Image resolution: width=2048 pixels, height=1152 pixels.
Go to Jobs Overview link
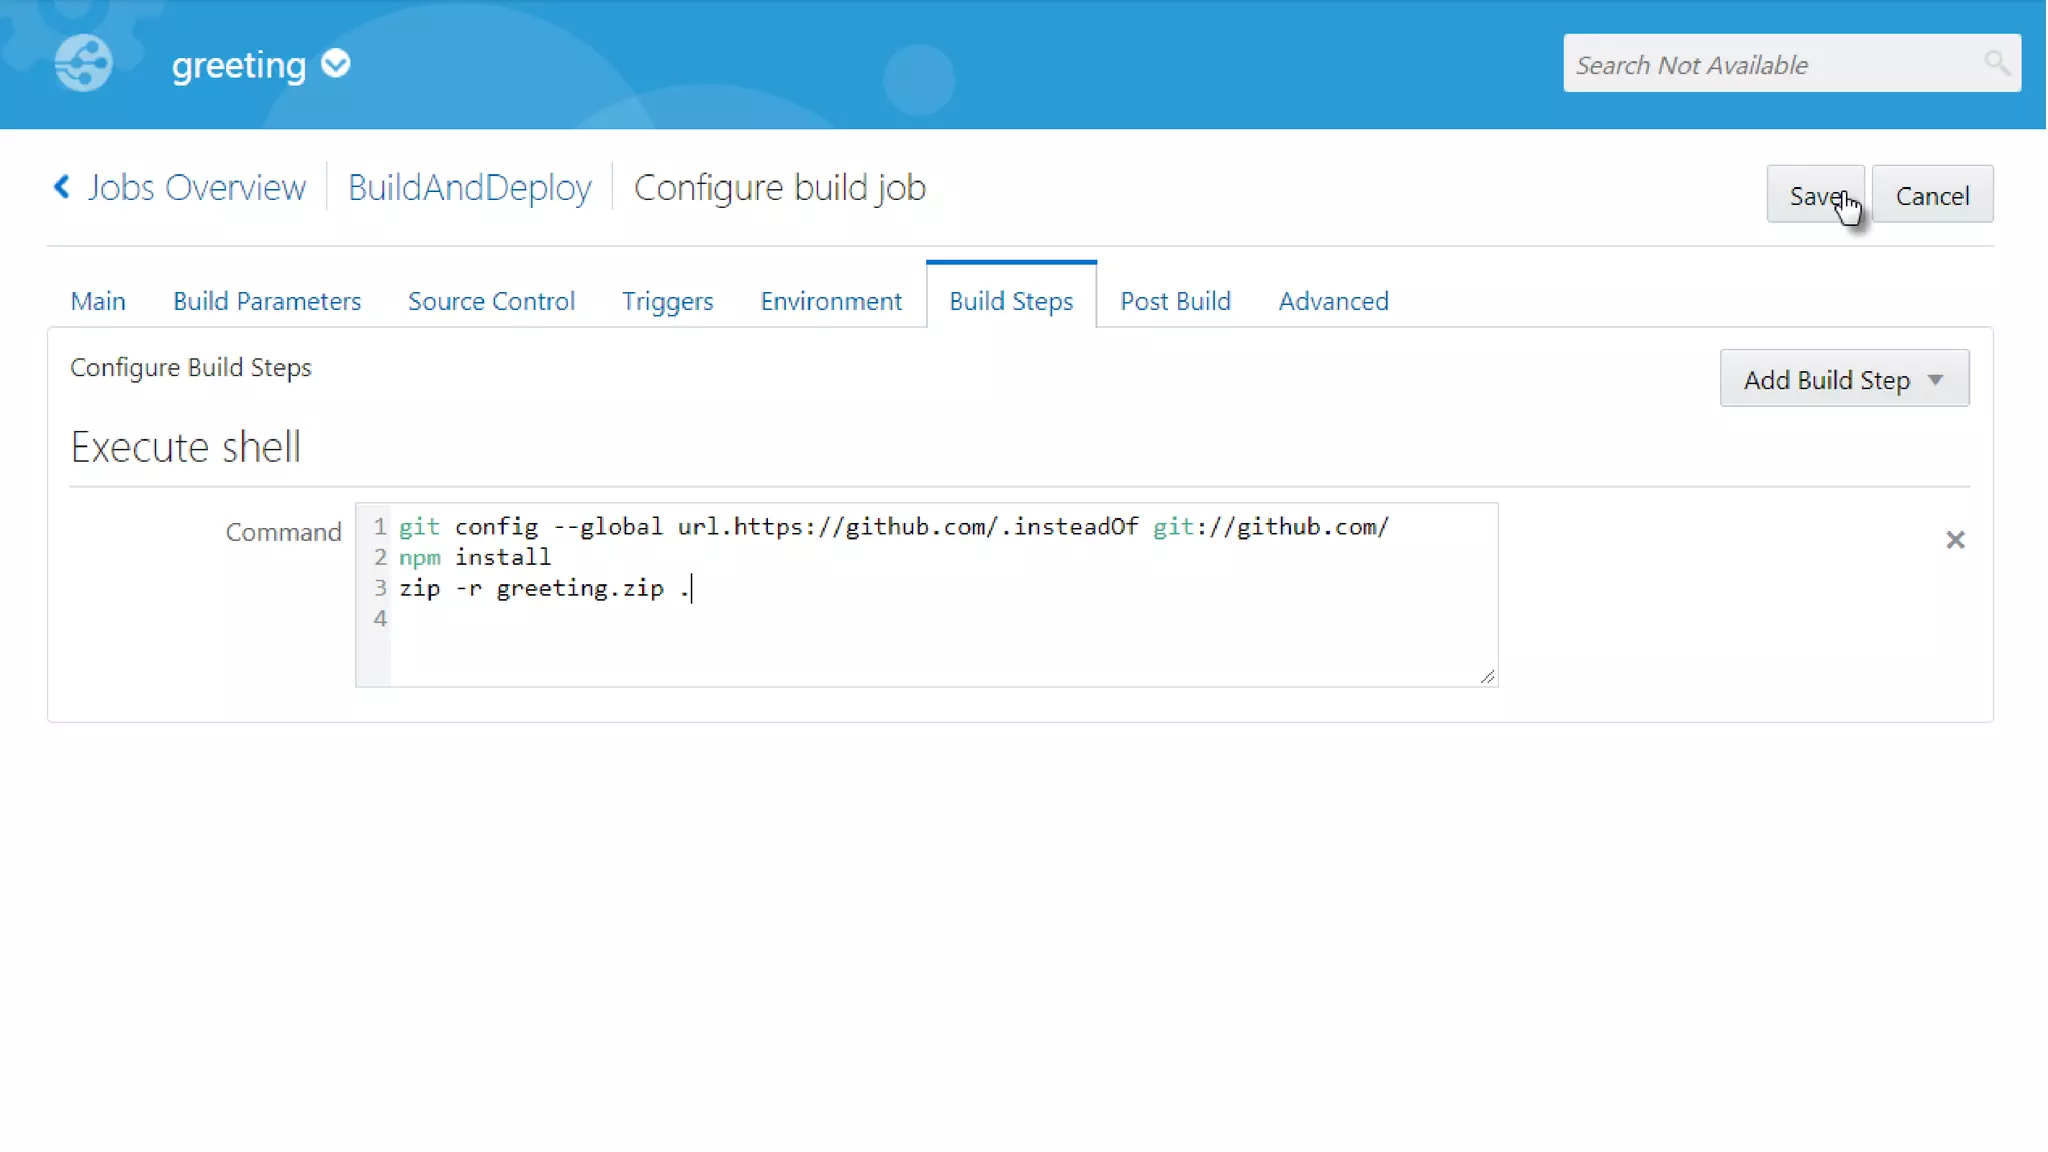coord(196,188)
